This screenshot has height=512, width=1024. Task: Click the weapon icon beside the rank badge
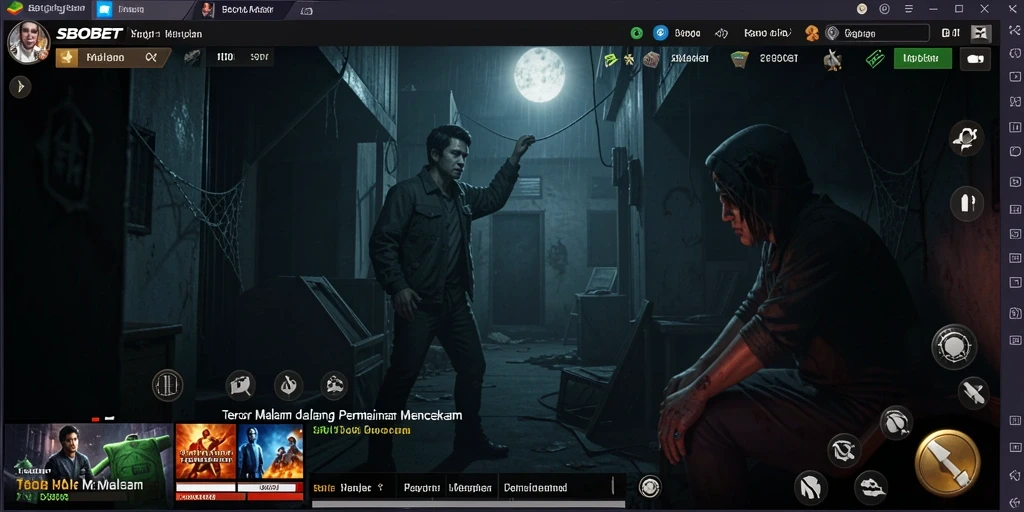[x=192, y=57]
